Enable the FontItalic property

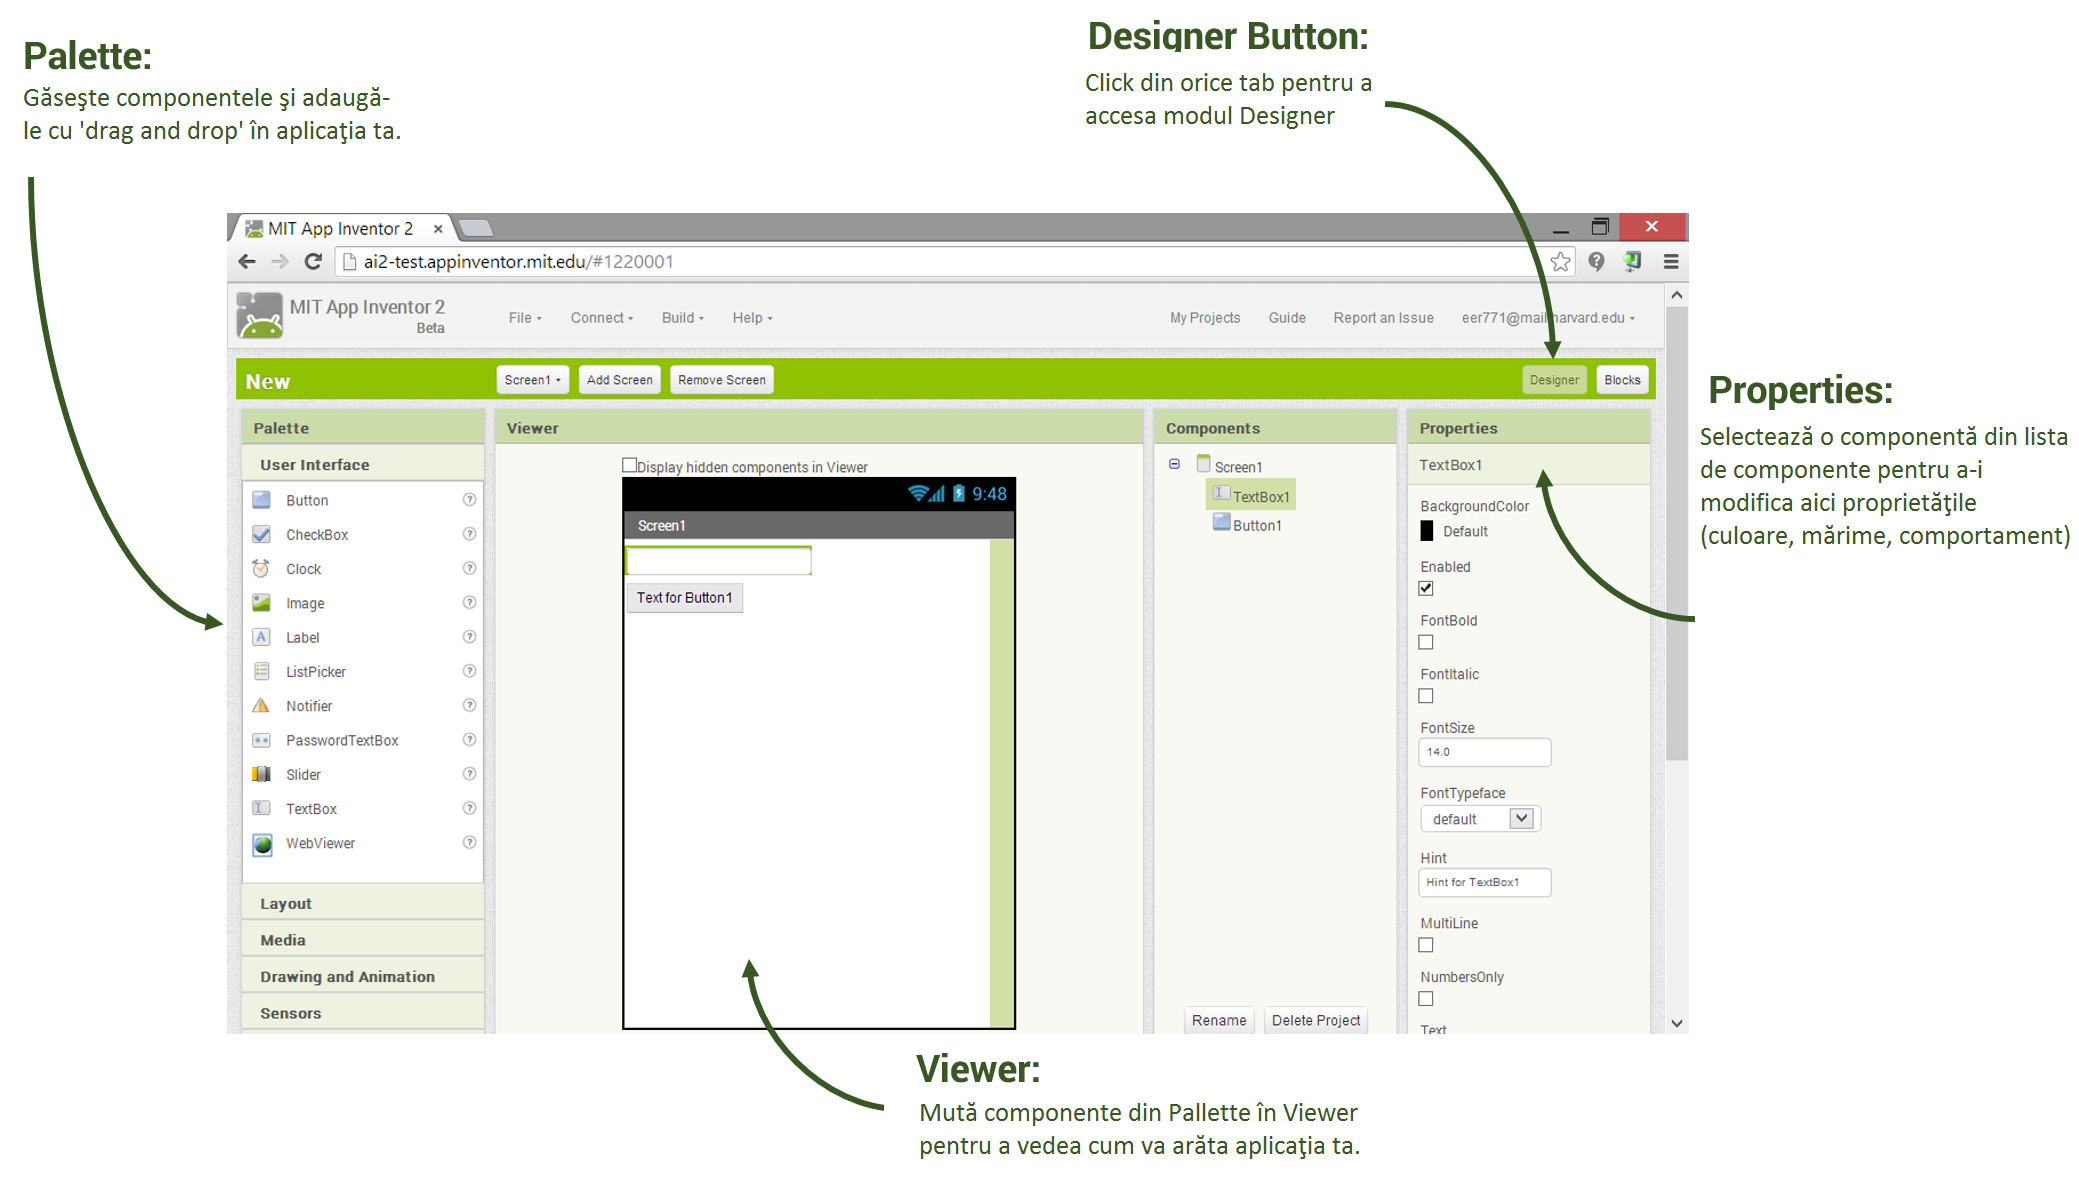[1426, 696]
